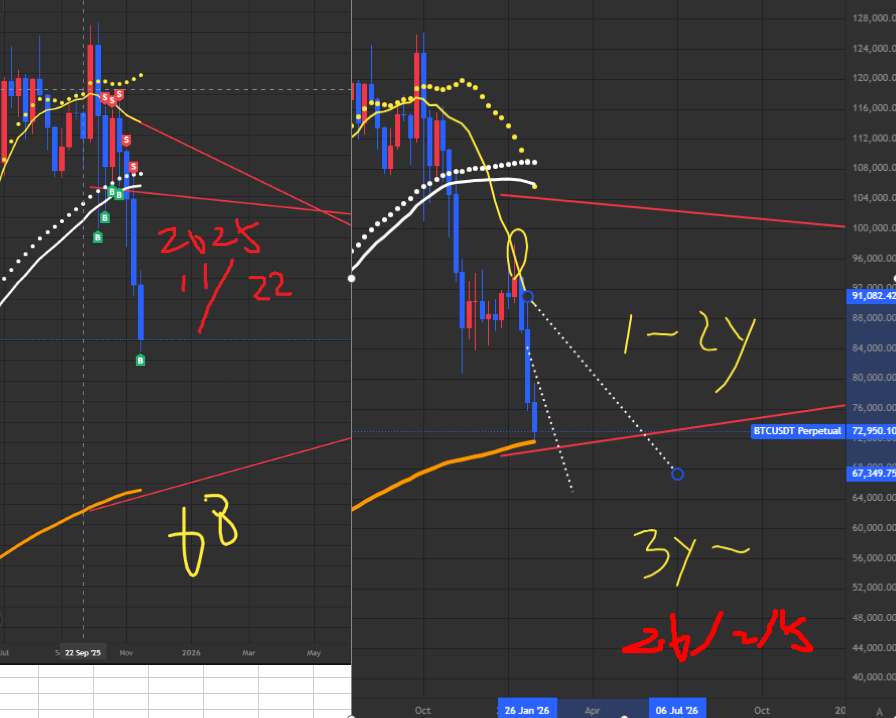
Task: Click the green B marker below the lowest left-chart candle
Action: point(140,360)
